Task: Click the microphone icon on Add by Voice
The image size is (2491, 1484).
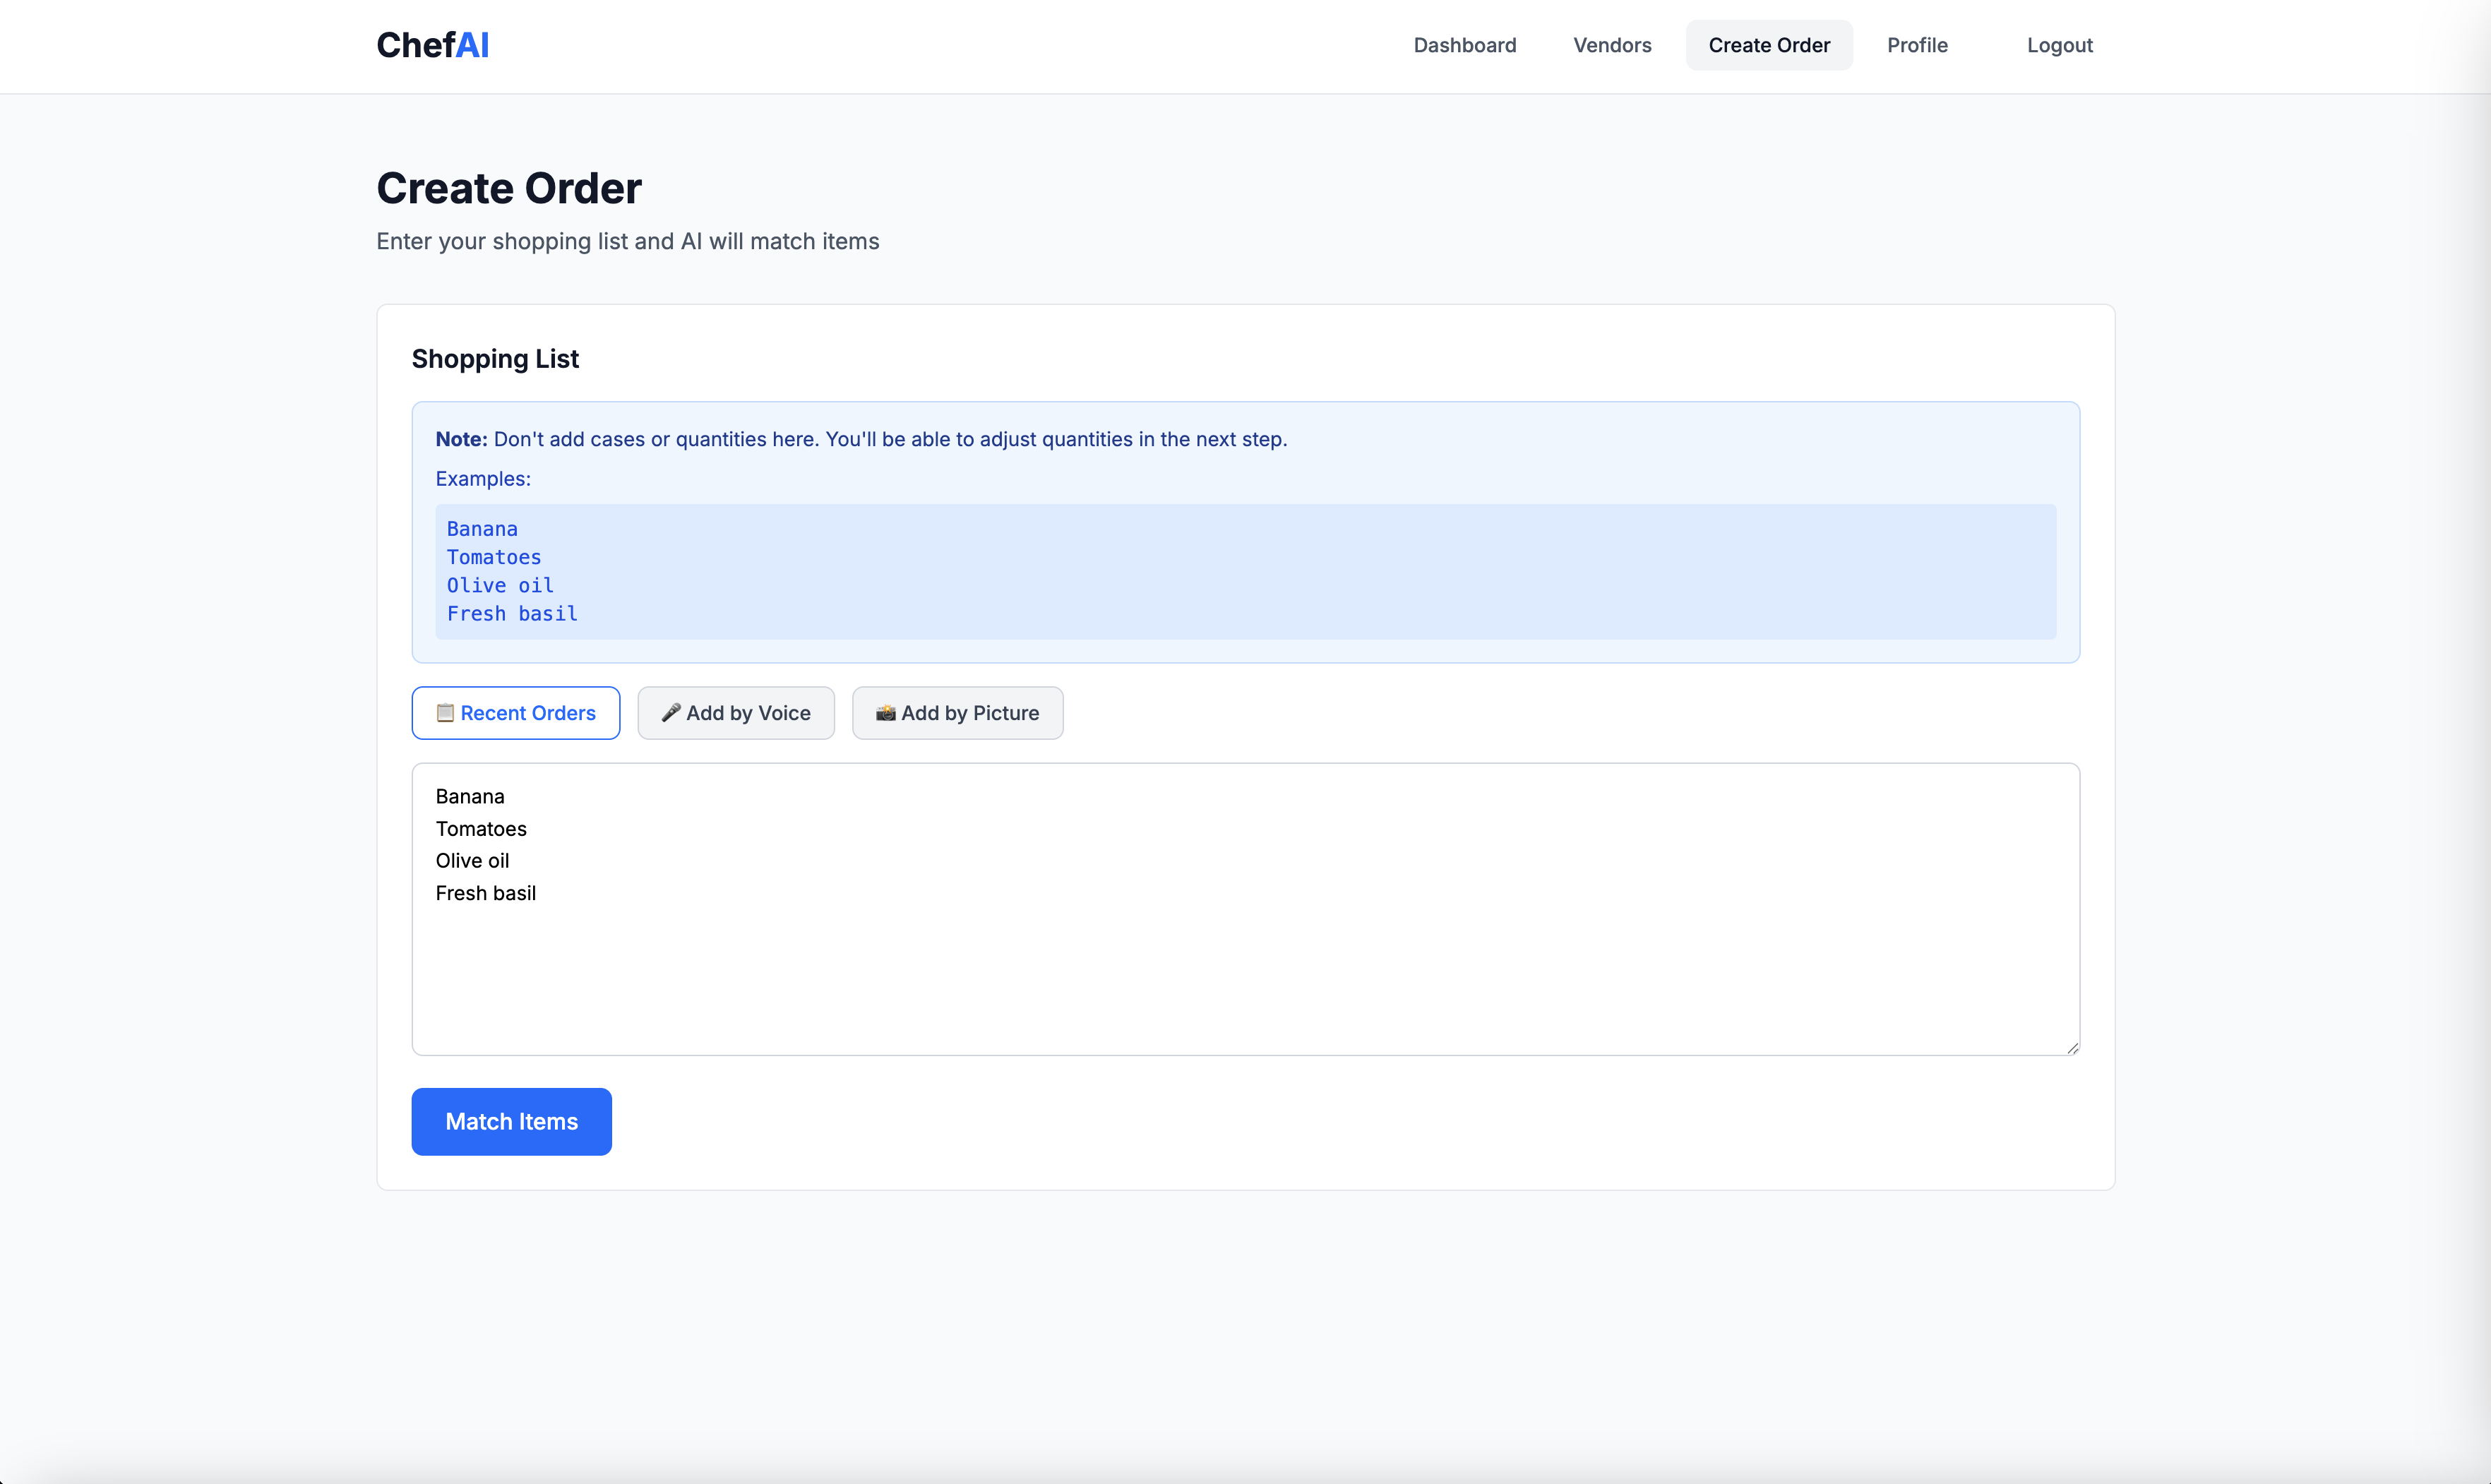Action: [x=670, y=713]
